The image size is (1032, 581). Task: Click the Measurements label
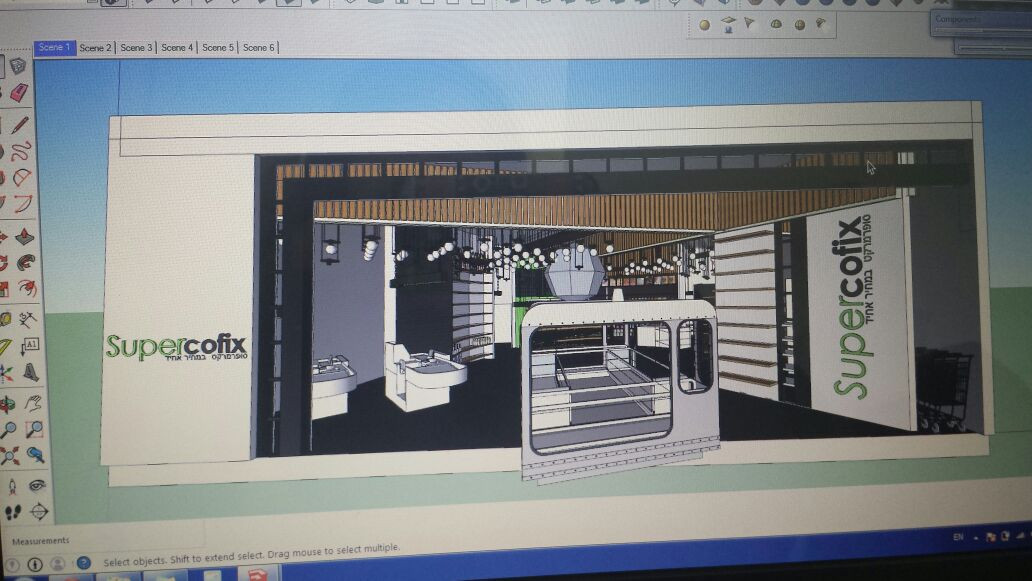(41, 541)
